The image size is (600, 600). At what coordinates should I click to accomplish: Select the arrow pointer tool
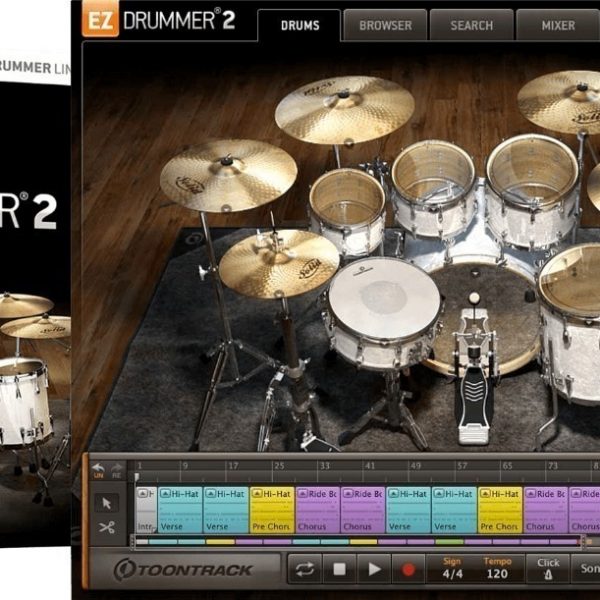(107, 503)
